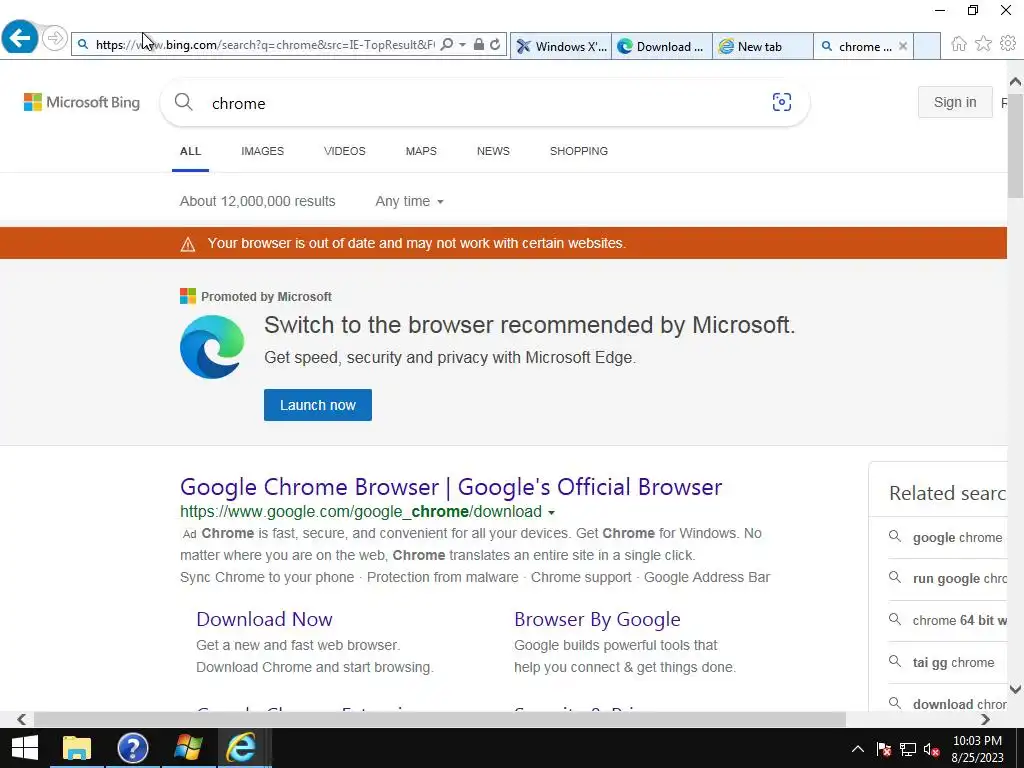Open the Download Now sublink
The height and width of the screenshot is (768, 1024).
click(264, 619)
